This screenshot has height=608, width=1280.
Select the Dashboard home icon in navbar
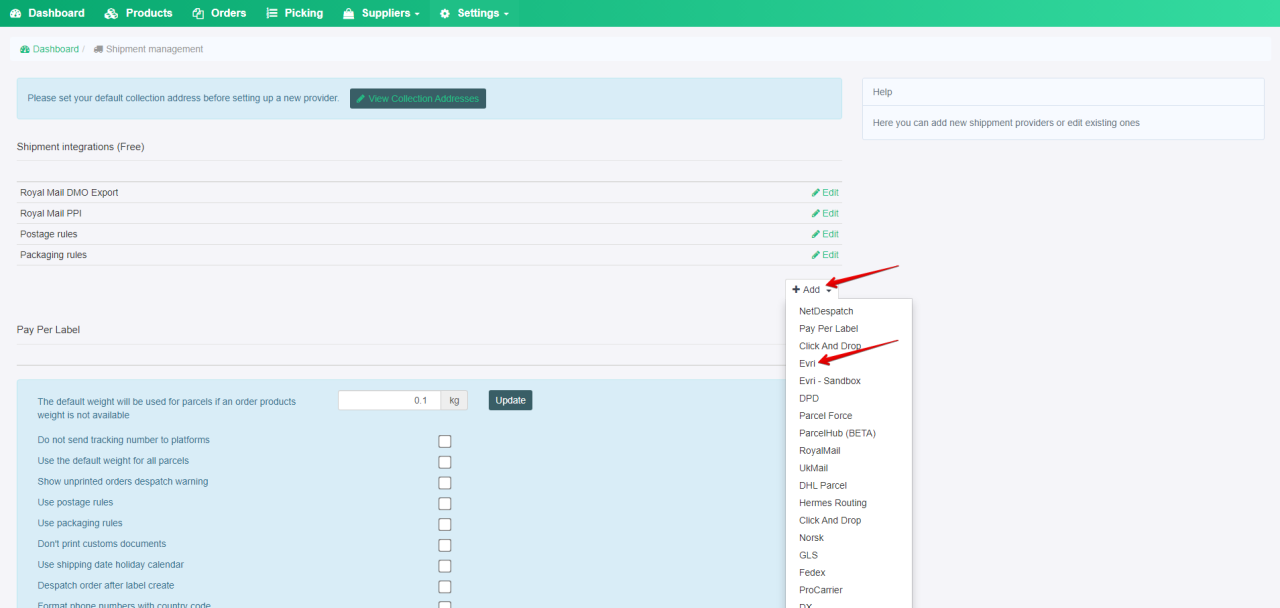pos(14,13)
